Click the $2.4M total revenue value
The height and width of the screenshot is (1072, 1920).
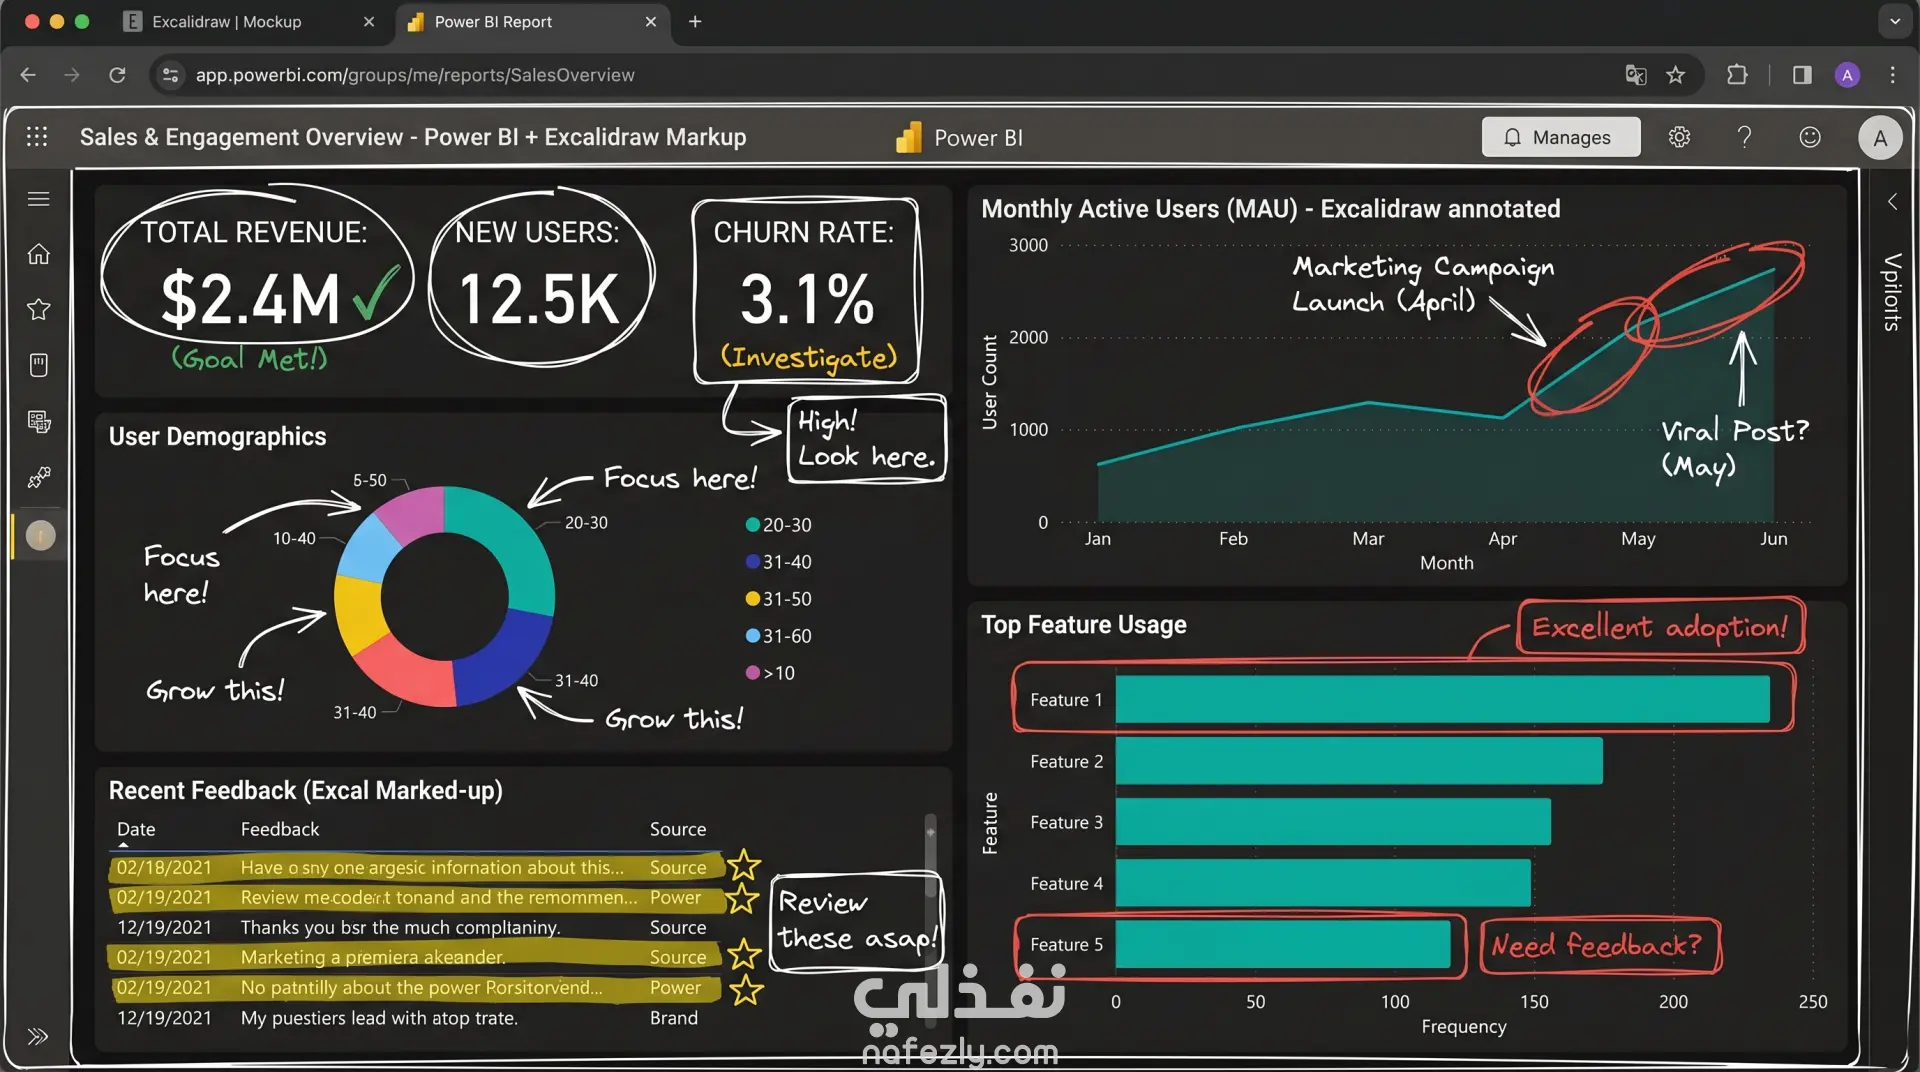click(251, 298)
